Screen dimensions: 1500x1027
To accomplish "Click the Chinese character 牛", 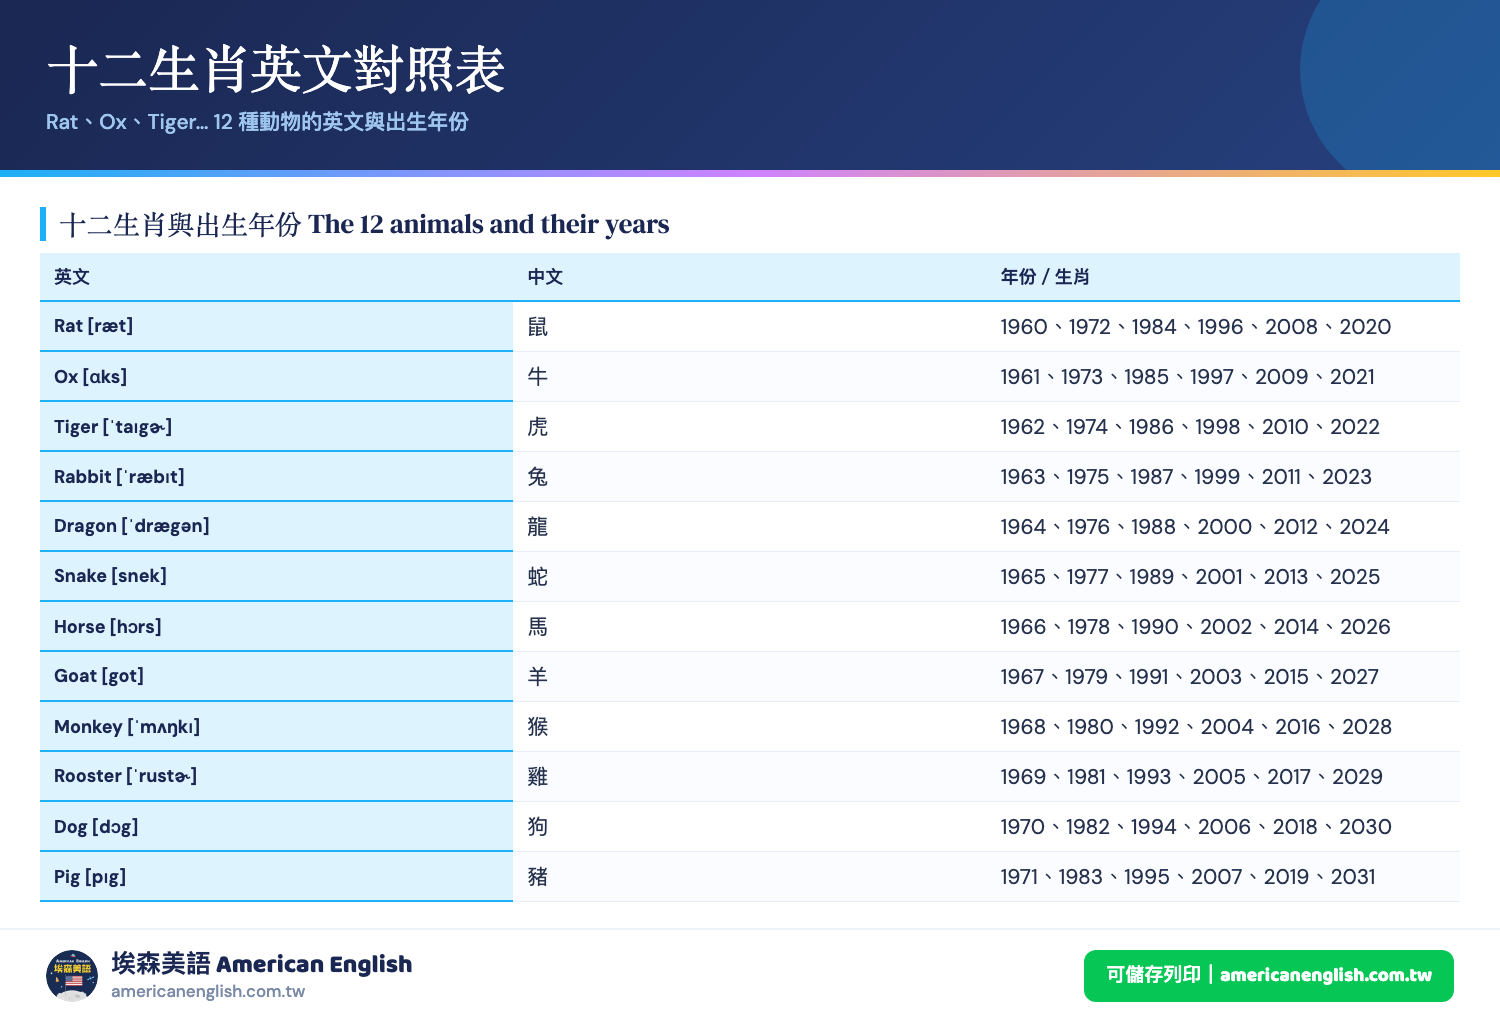I will pos(538,377).
